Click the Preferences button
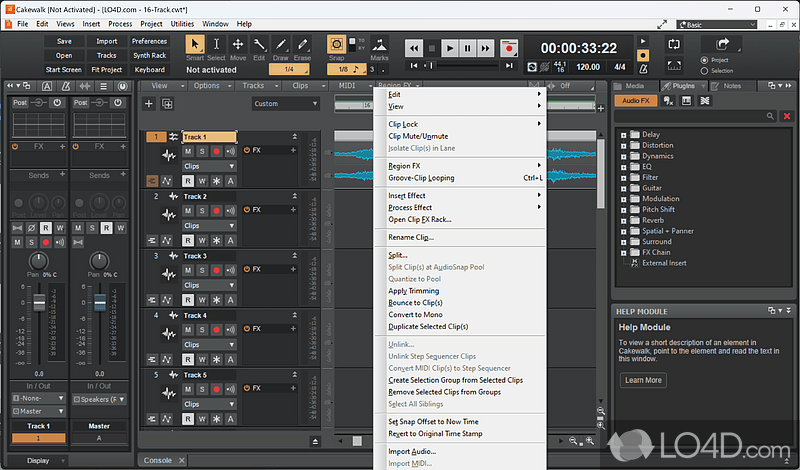This screenshot has height=470, width=800. click(149, 41)
